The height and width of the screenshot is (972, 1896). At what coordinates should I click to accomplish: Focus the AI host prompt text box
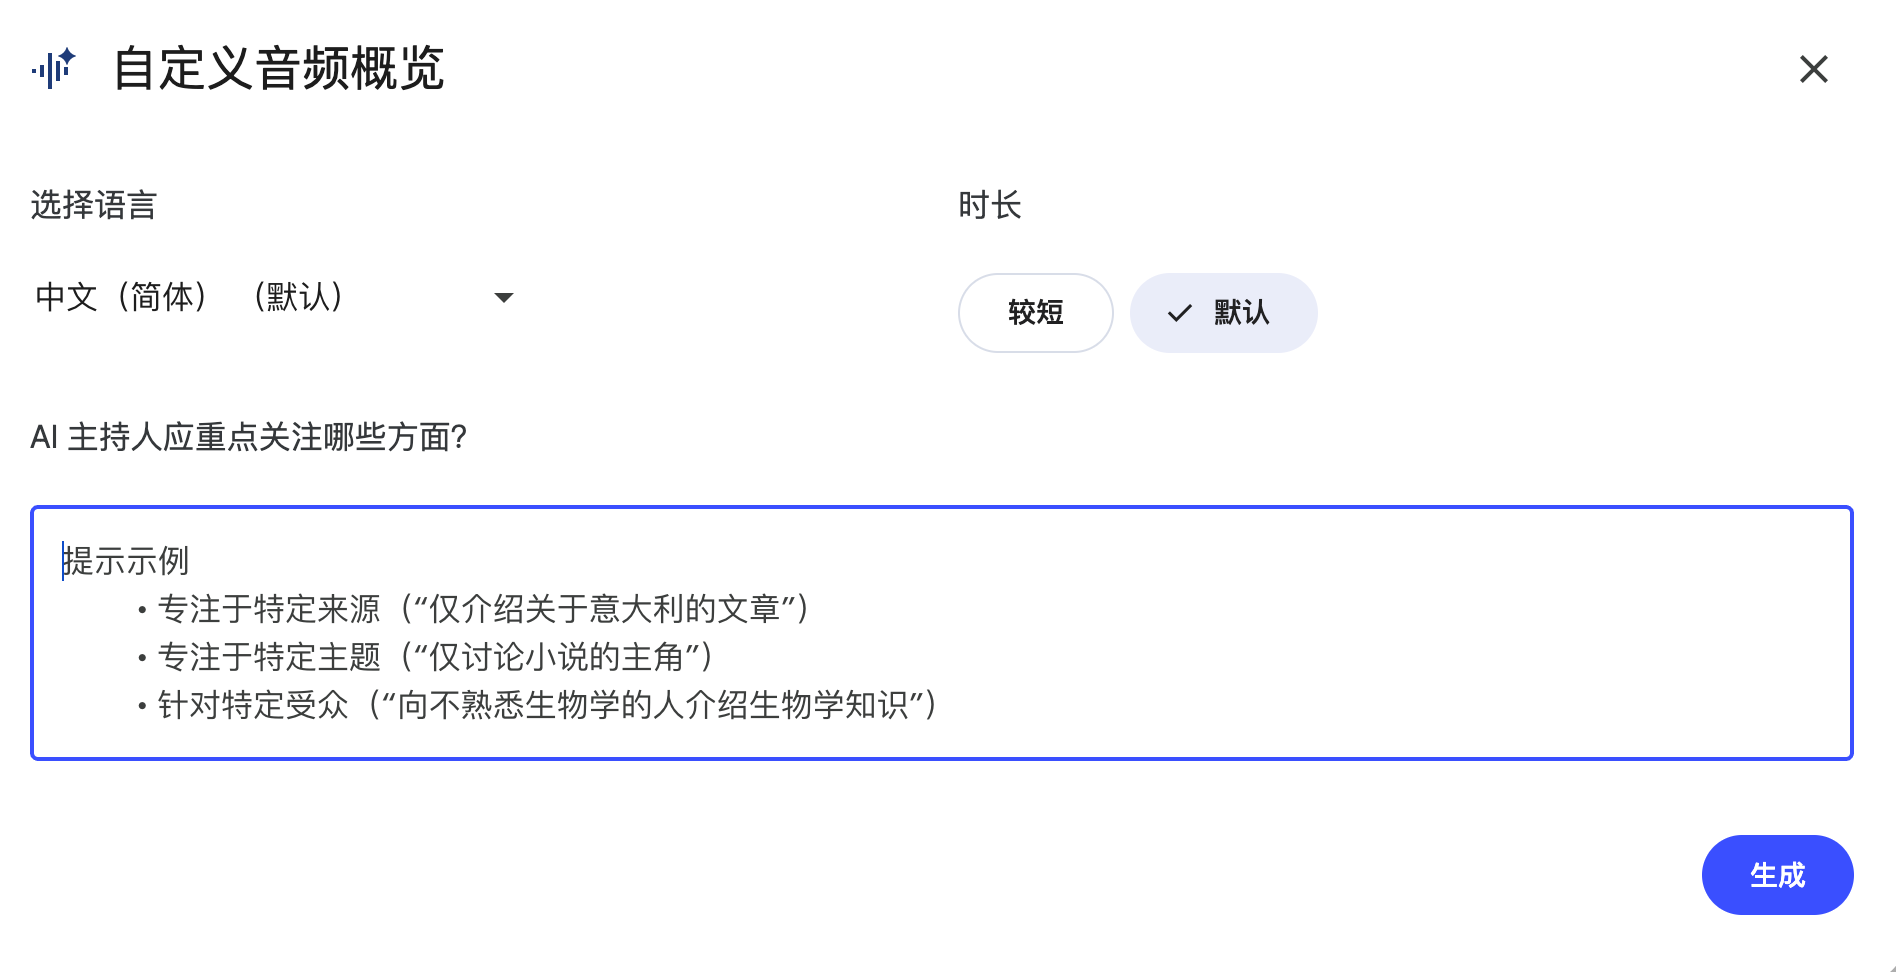pos(941,633)
